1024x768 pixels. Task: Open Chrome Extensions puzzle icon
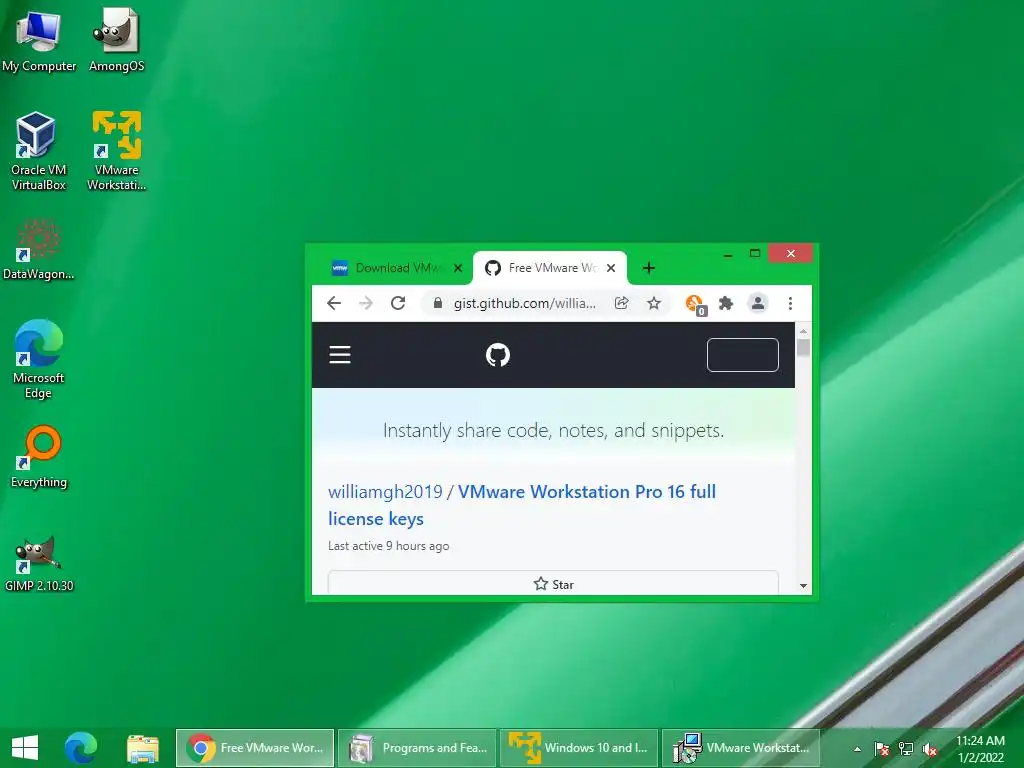[x=726, y=303]
